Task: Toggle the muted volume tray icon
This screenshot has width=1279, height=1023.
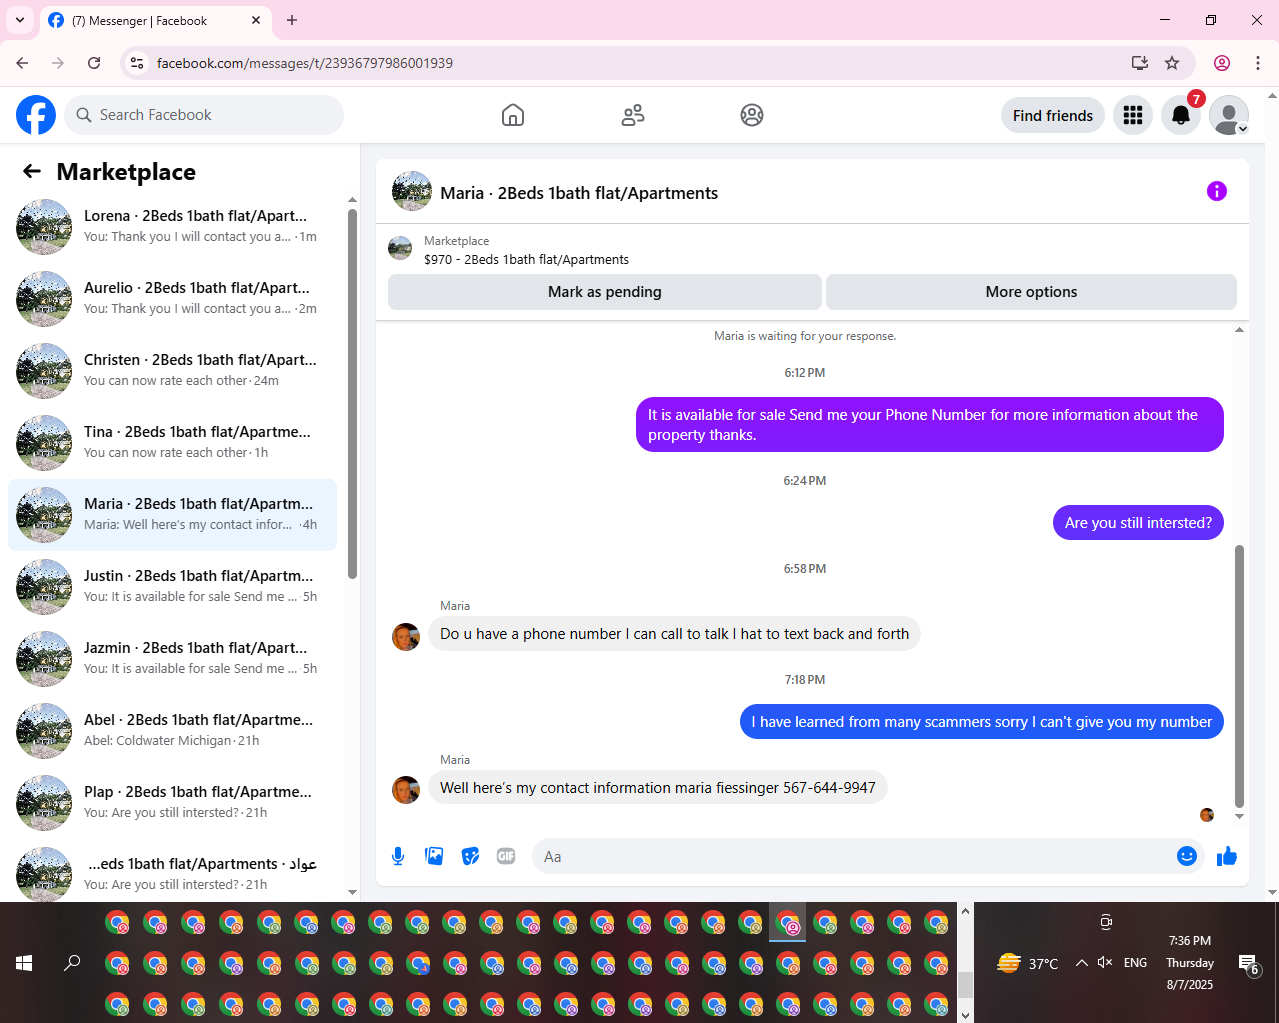Action: click(1105, 963)
